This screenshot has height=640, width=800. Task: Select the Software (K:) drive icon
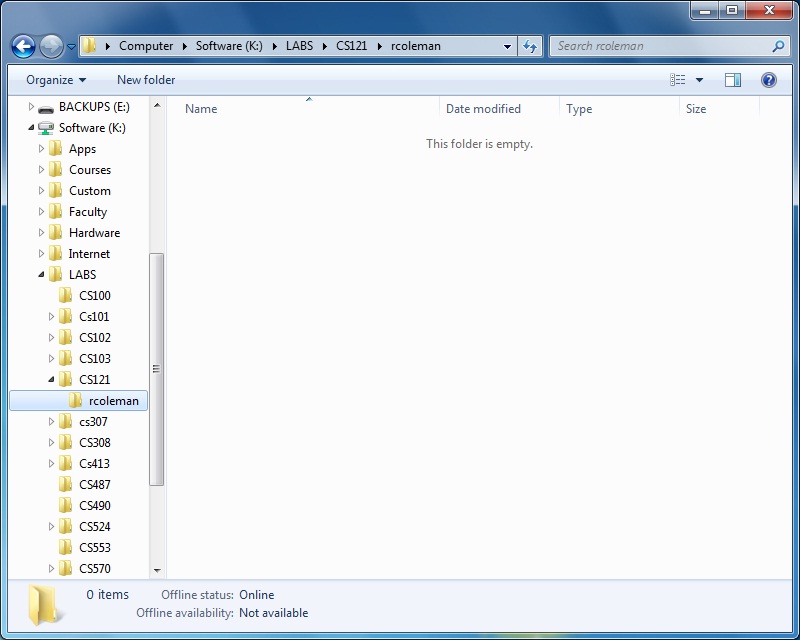[x=46, y=128]
